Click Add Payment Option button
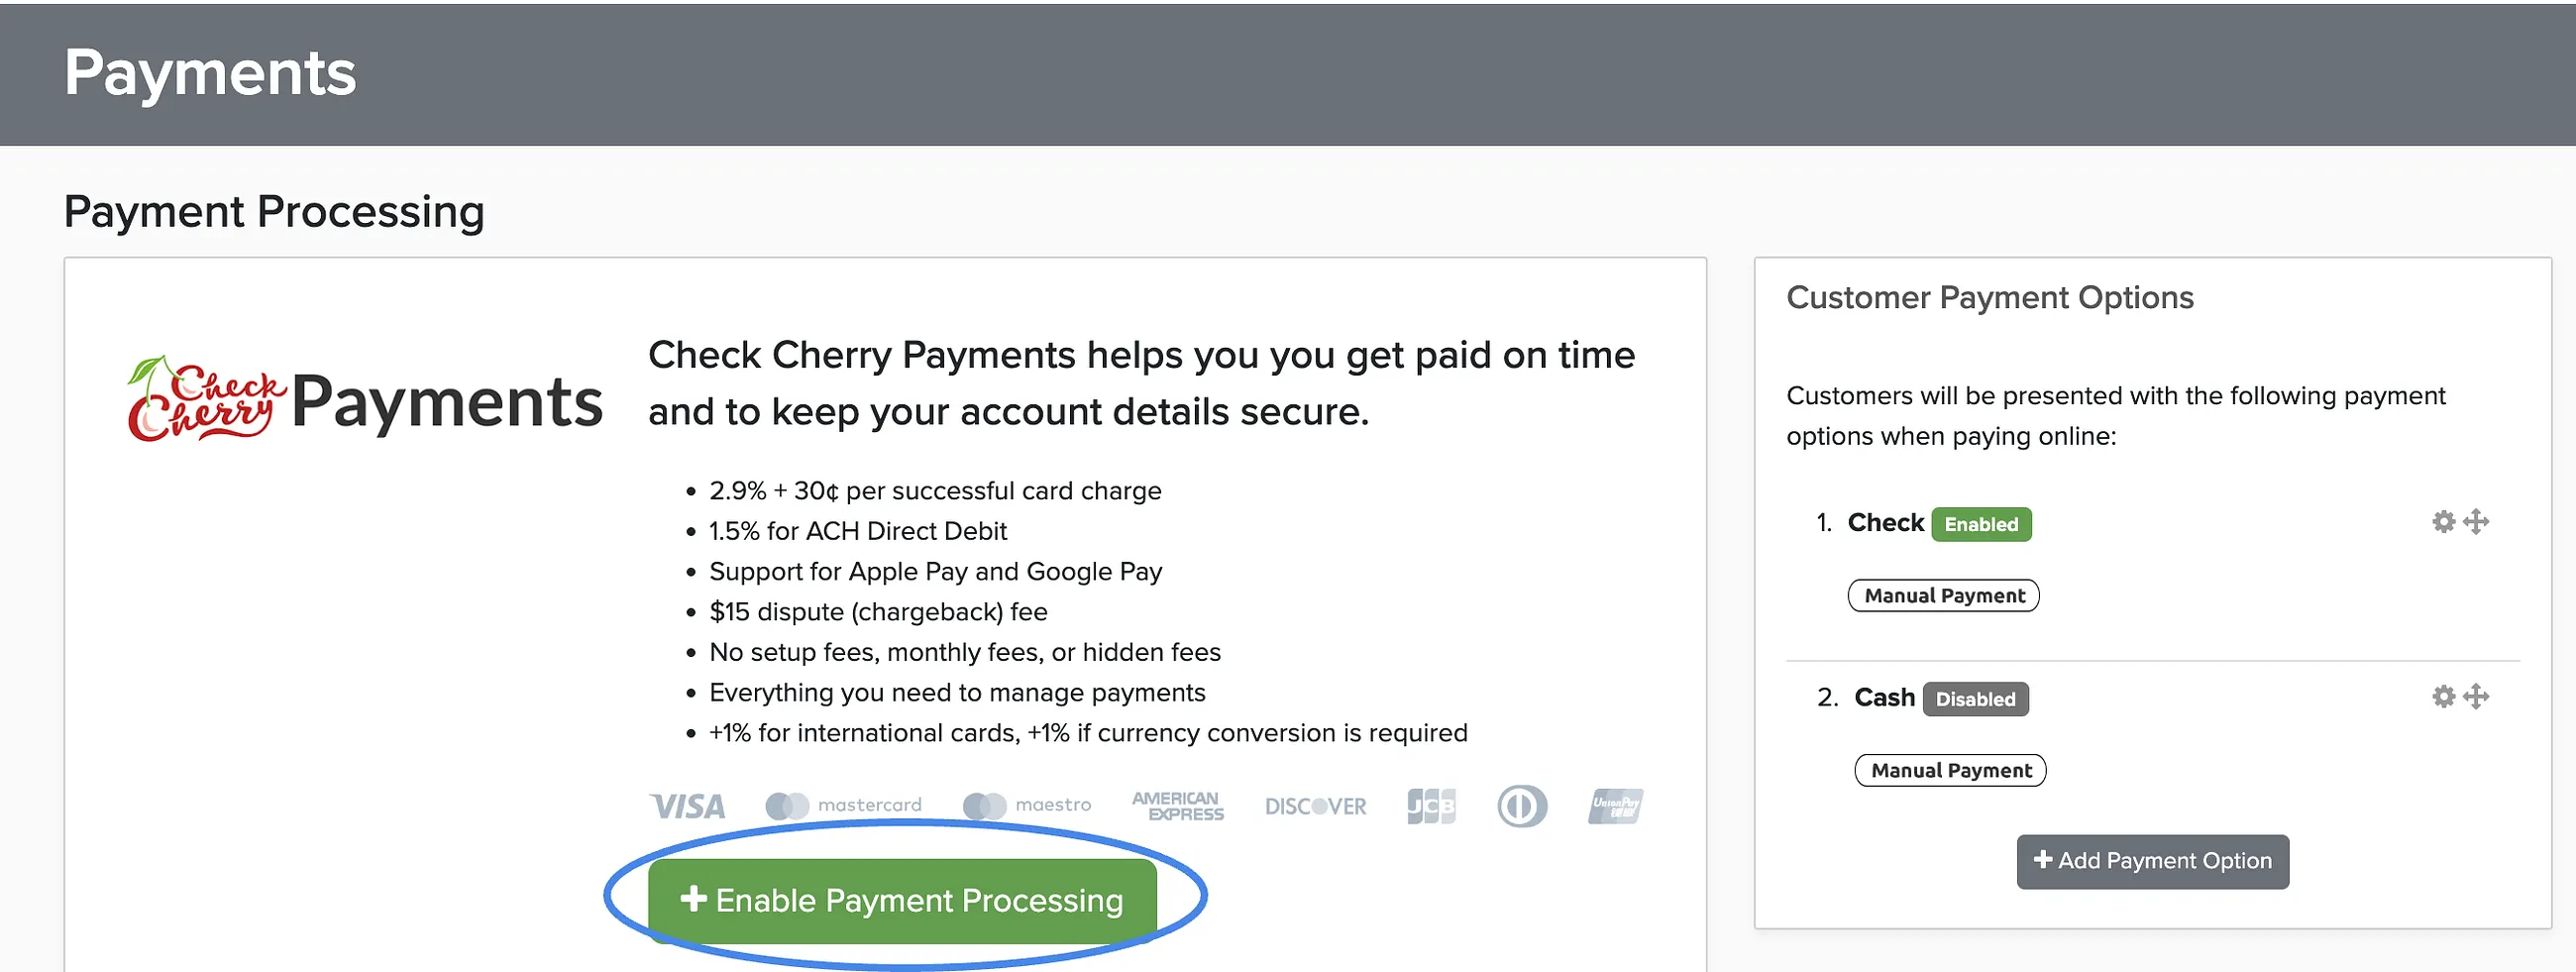 pos(2152,861)
